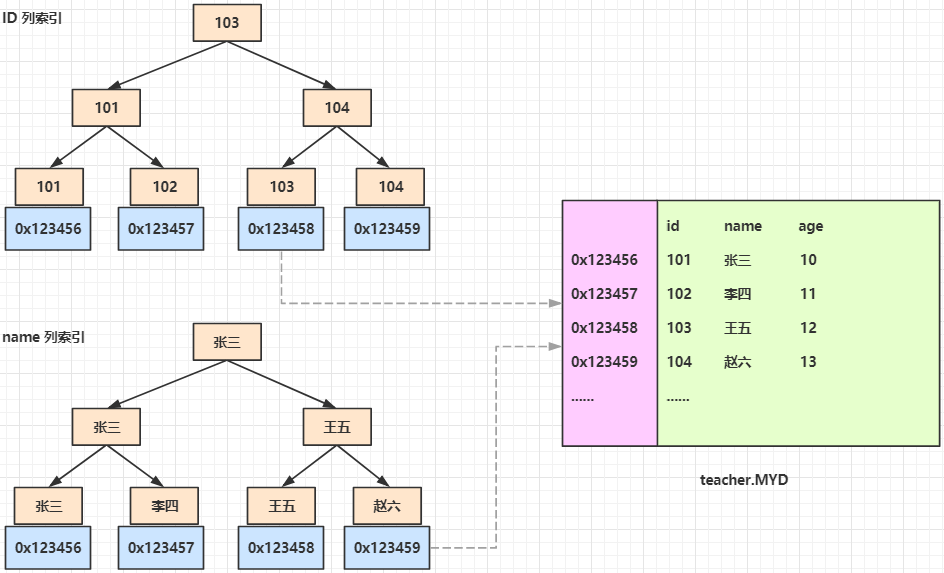This screenshot has width=944, height=573.
Task: Select blue 0x123457 box under leaf 李四
Action: [161, 548]
